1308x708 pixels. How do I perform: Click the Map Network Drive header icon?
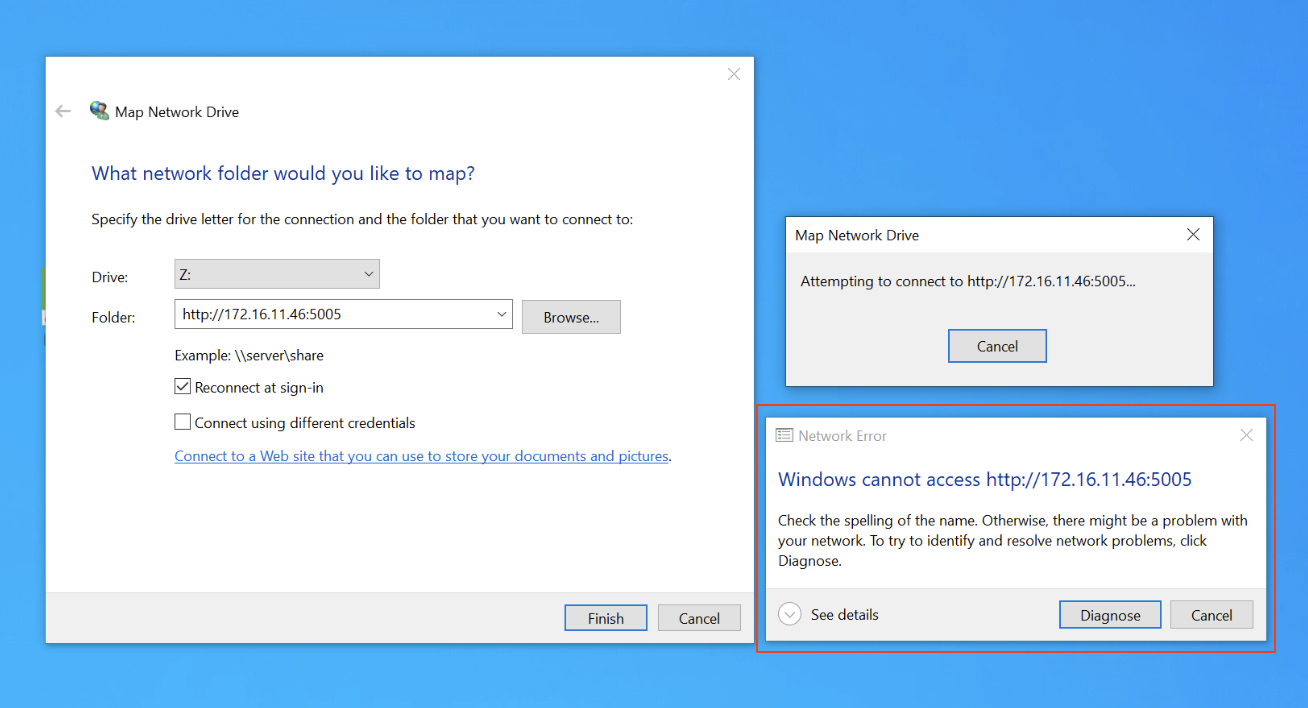tap(100, 111)
